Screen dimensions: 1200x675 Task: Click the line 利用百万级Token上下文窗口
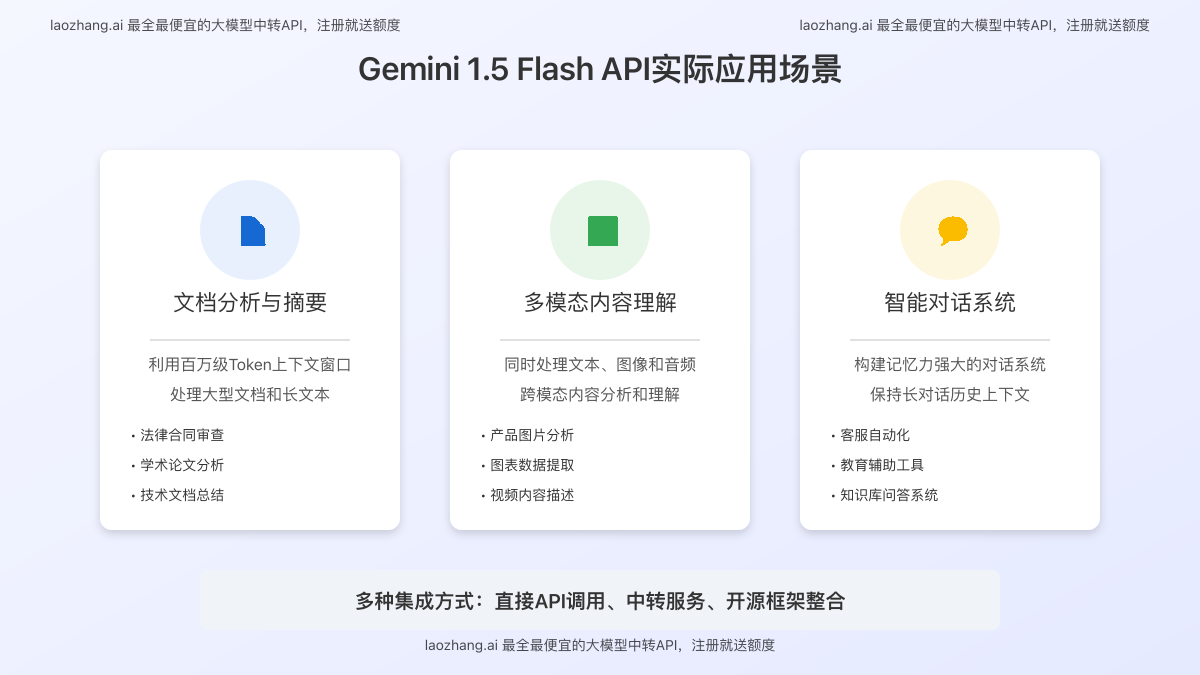[x=250, y=365]
